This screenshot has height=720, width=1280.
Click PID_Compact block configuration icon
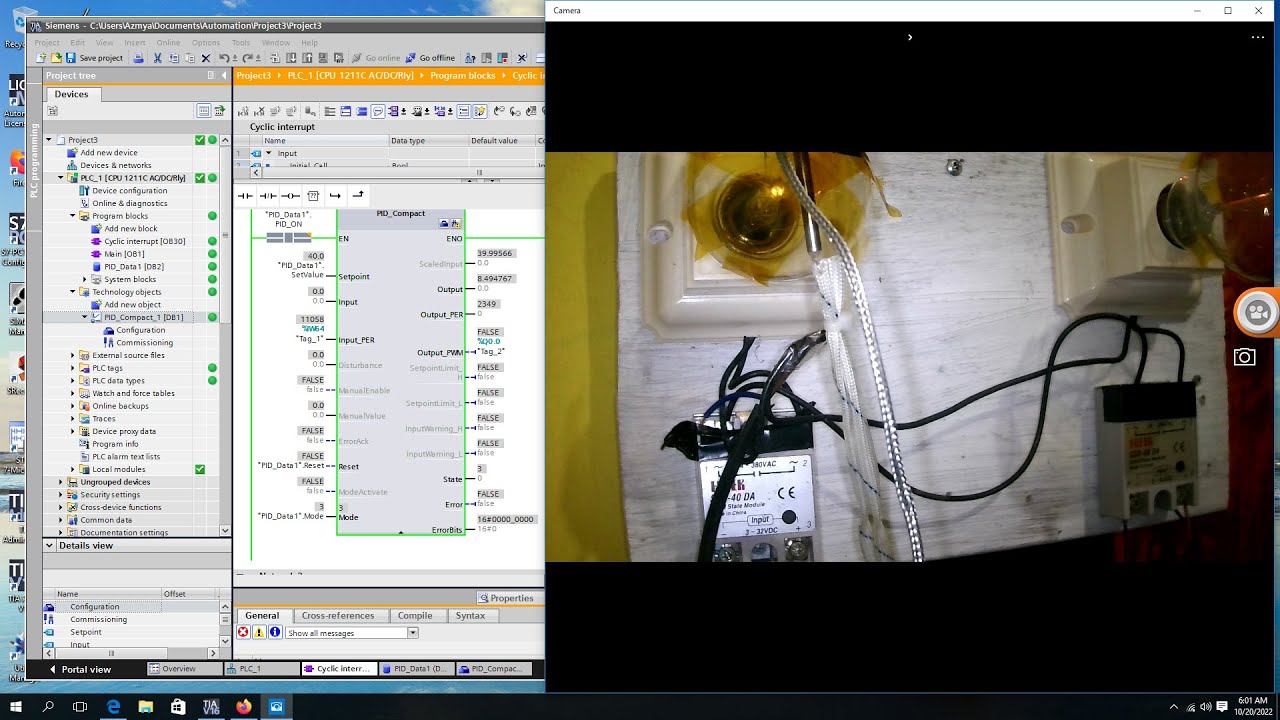point(445,223)
